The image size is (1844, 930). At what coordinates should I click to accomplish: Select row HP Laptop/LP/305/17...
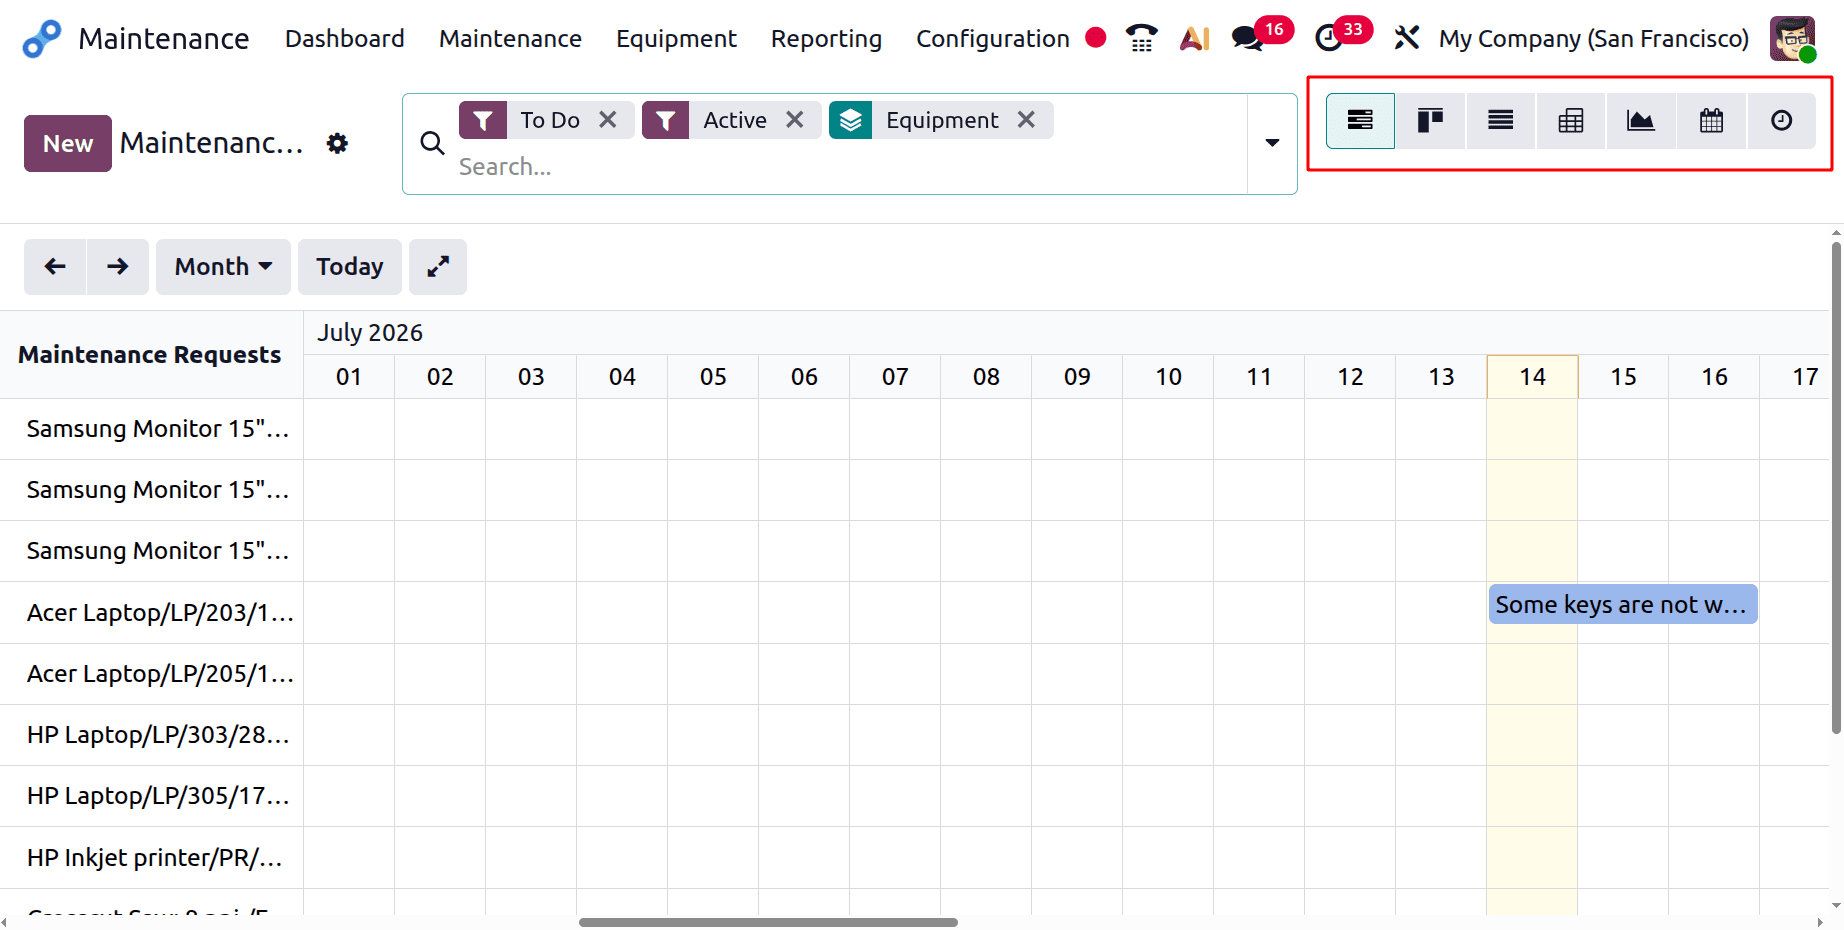click(x=152, y=796)
